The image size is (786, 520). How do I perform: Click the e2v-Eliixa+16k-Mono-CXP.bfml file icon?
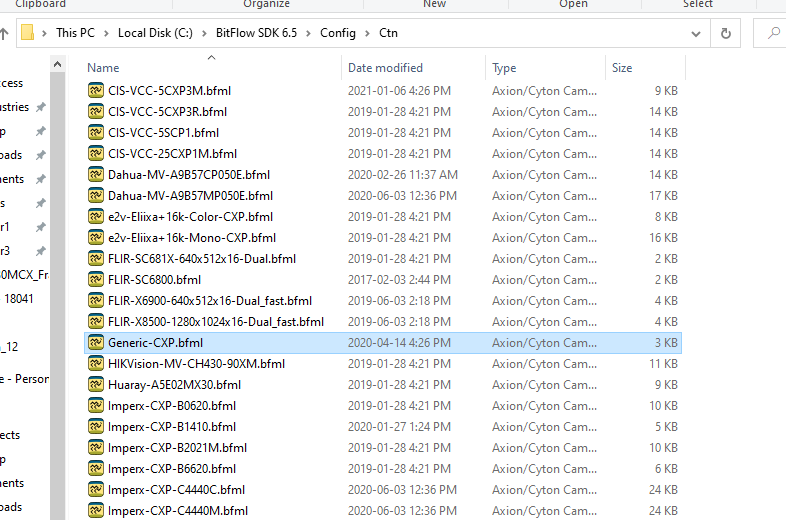[x=96, y=238]
